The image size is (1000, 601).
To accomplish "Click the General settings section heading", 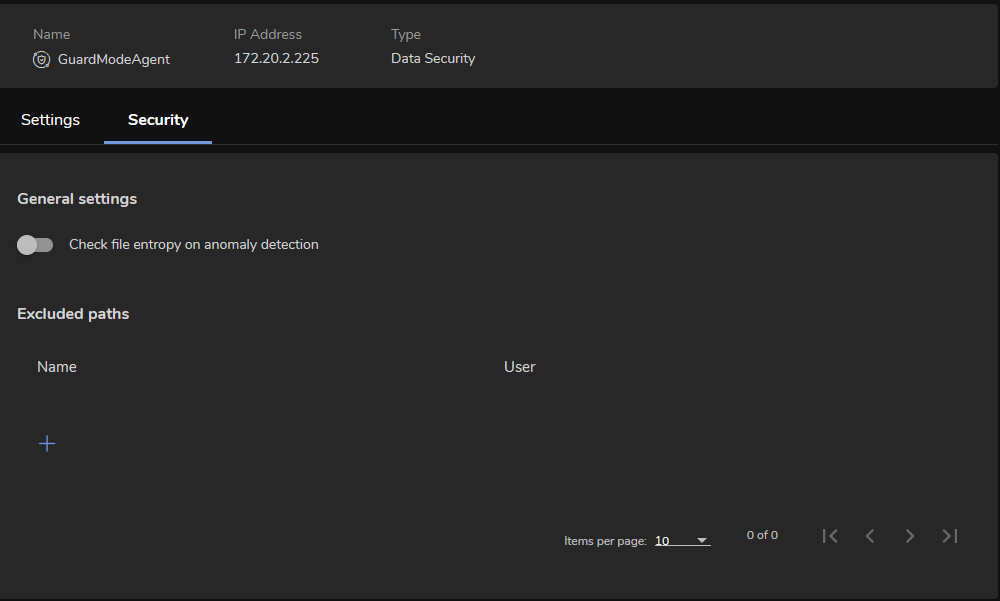I will pyautogui.click(x=77, y=199).
